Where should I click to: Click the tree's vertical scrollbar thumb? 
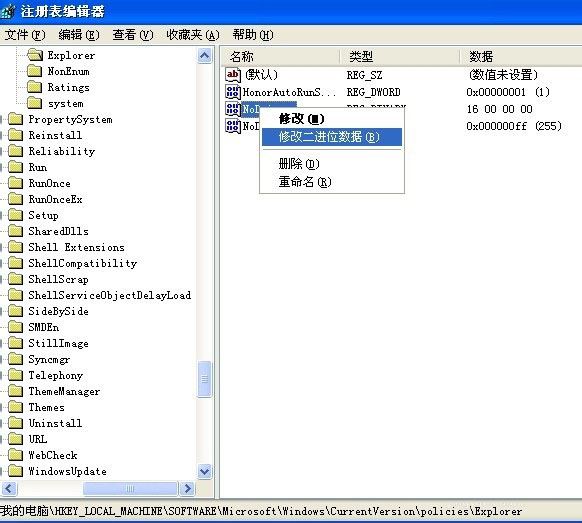tap(205, 379)
